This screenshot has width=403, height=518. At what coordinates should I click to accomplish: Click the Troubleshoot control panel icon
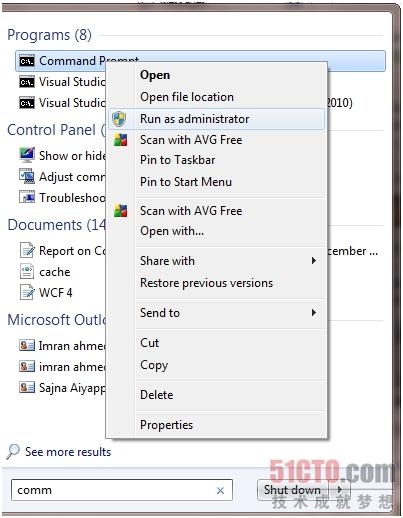click(x=27, y=197)
